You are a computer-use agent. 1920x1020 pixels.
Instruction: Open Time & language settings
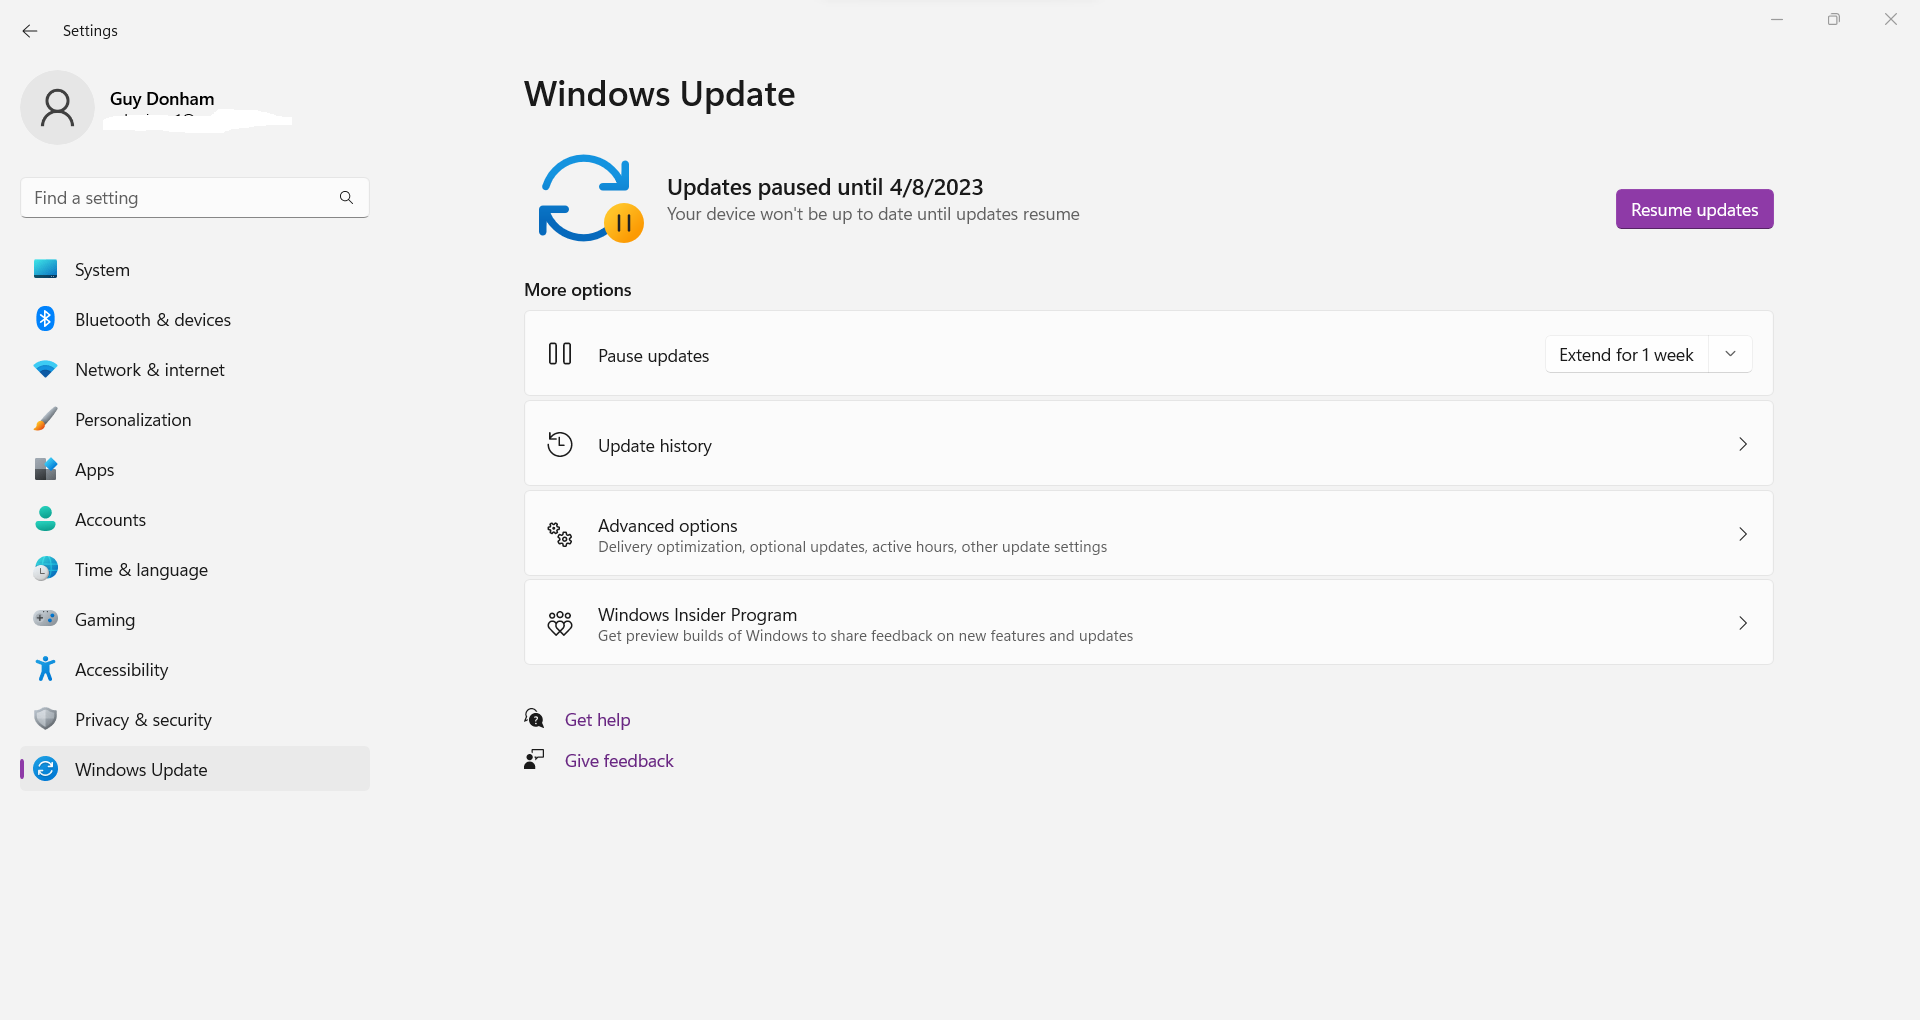[x=195, y=569]
